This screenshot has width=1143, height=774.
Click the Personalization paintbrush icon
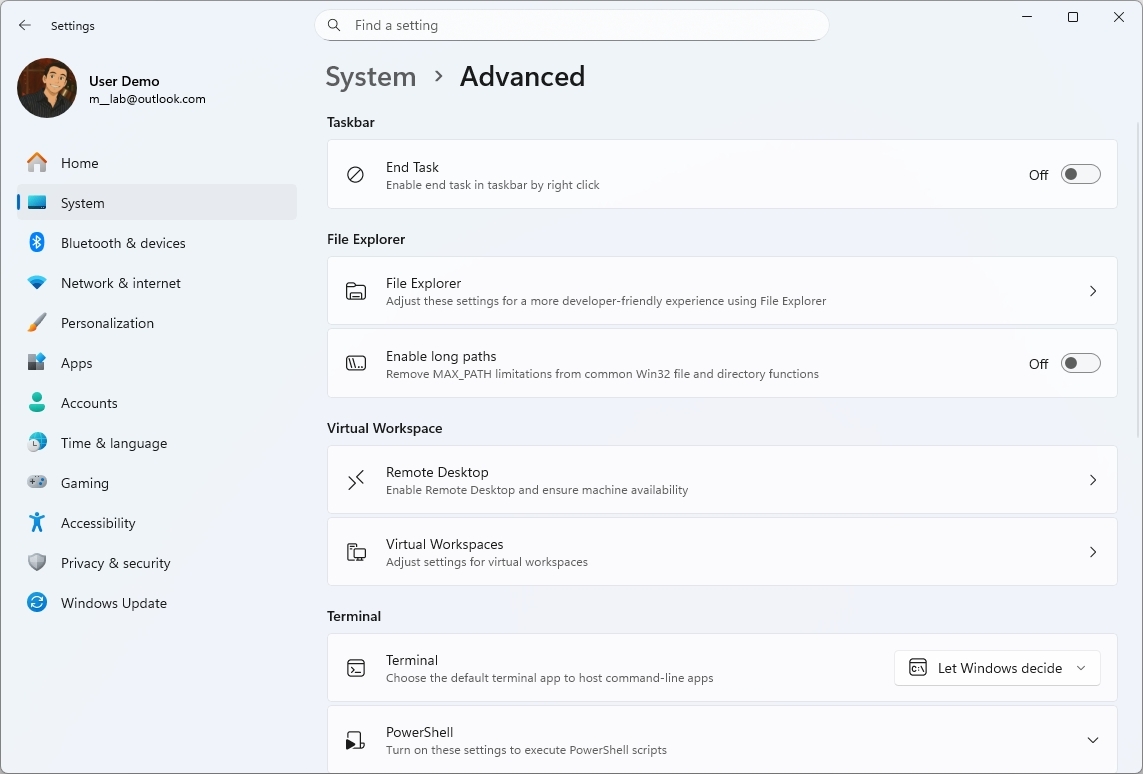pyautogui.click(x=37, y=323)
